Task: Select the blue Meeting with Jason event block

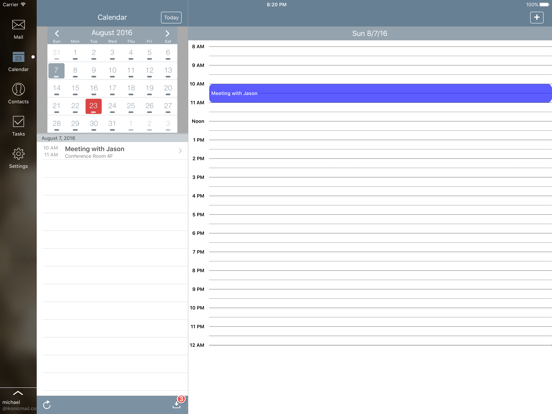Action: click(380, 93)
